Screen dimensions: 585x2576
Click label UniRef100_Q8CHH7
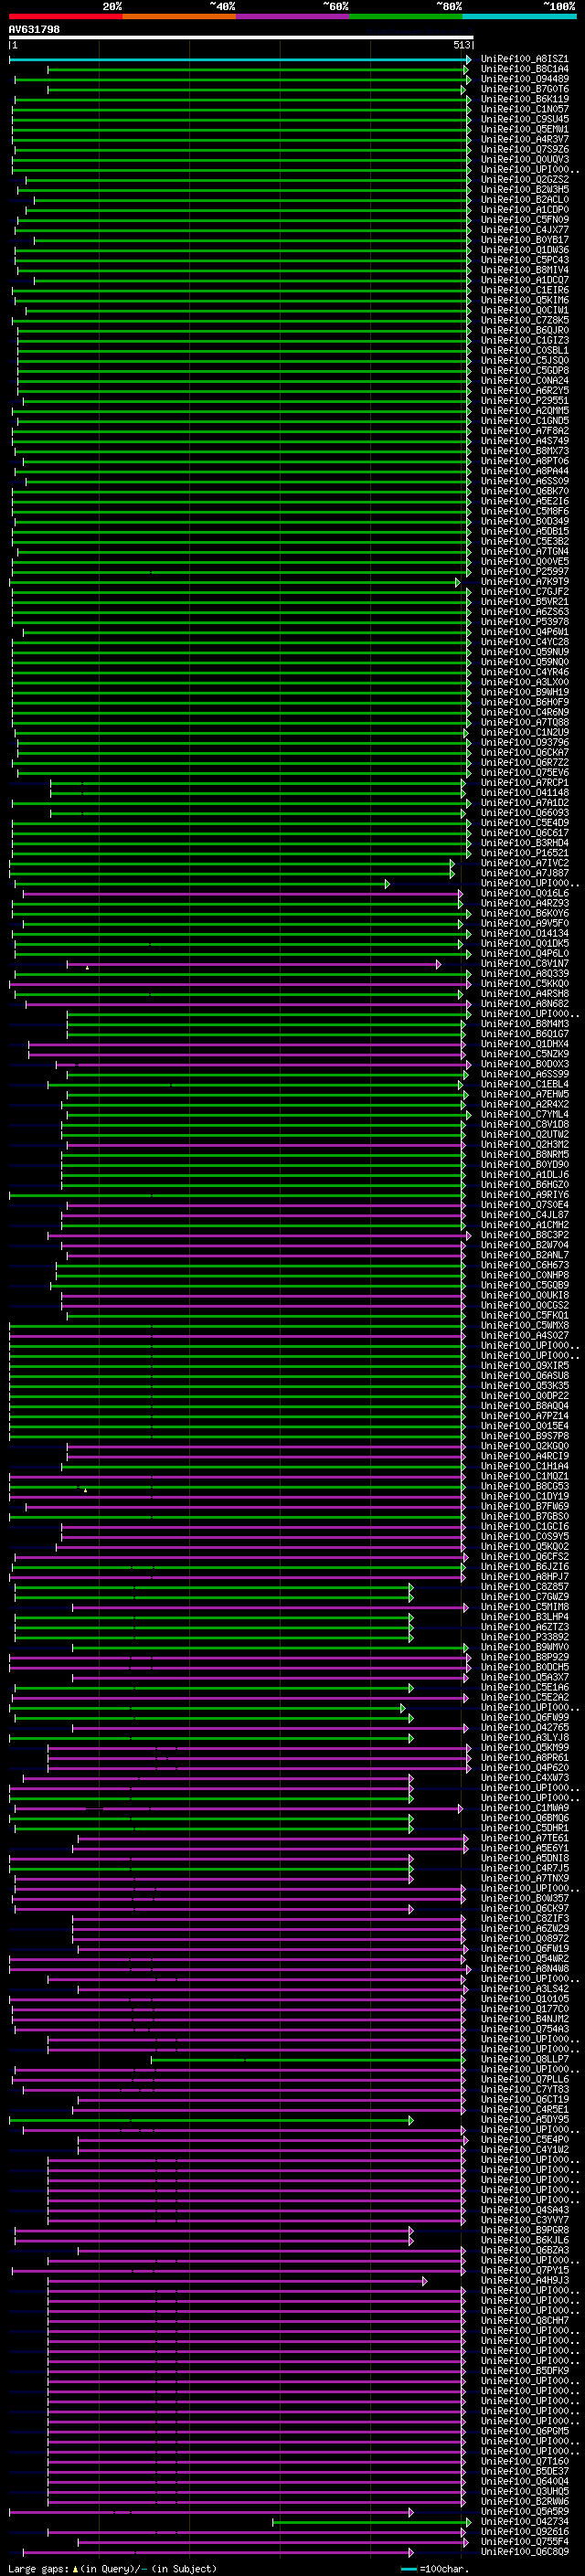(524, 2321)
